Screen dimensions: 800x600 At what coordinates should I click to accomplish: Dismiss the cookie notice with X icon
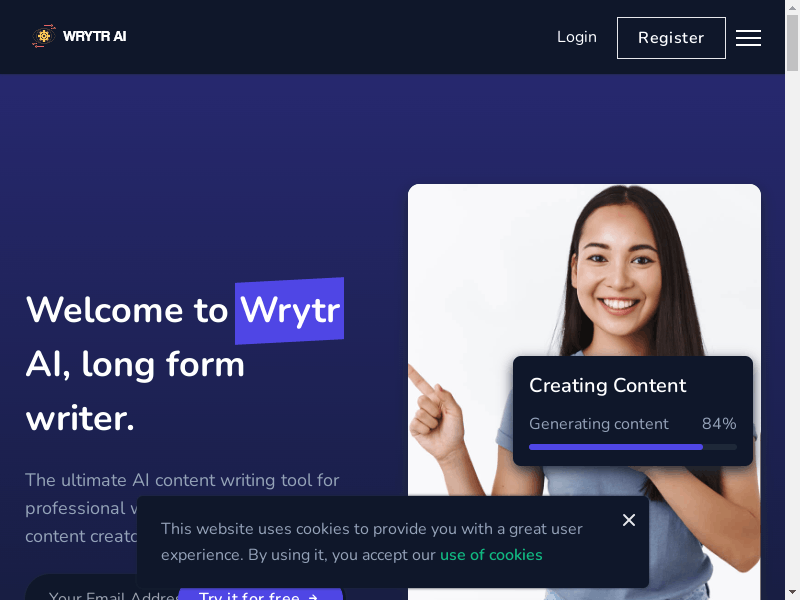629,520
